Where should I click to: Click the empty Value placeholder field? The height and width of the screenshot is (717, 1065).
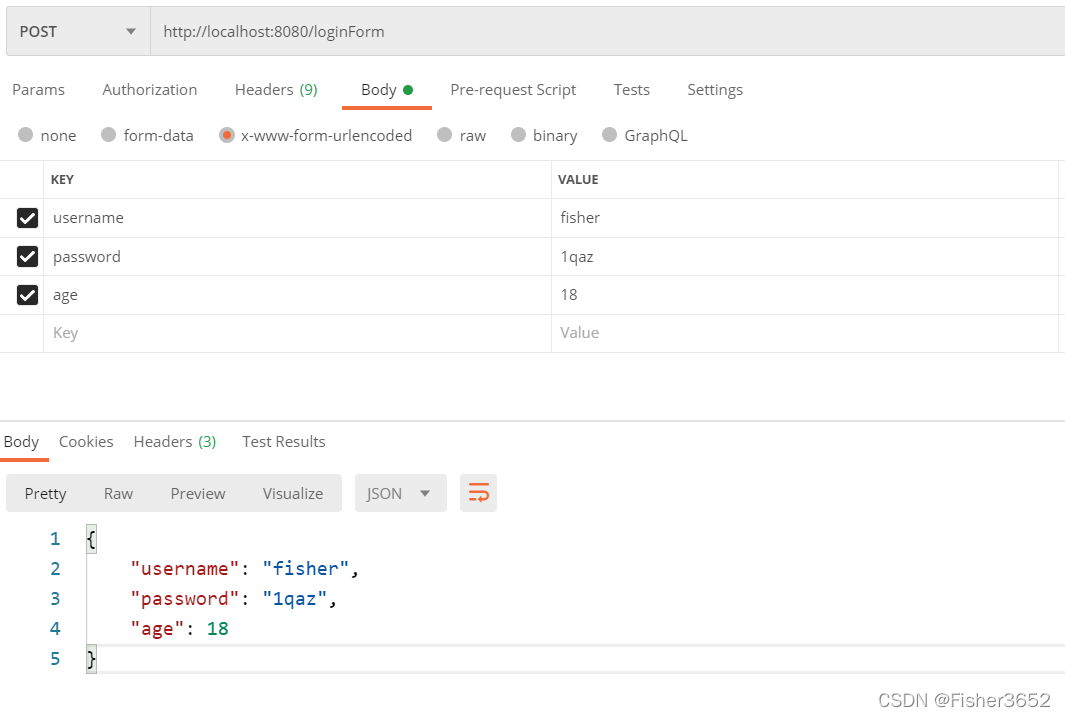(x=805, y=333)
